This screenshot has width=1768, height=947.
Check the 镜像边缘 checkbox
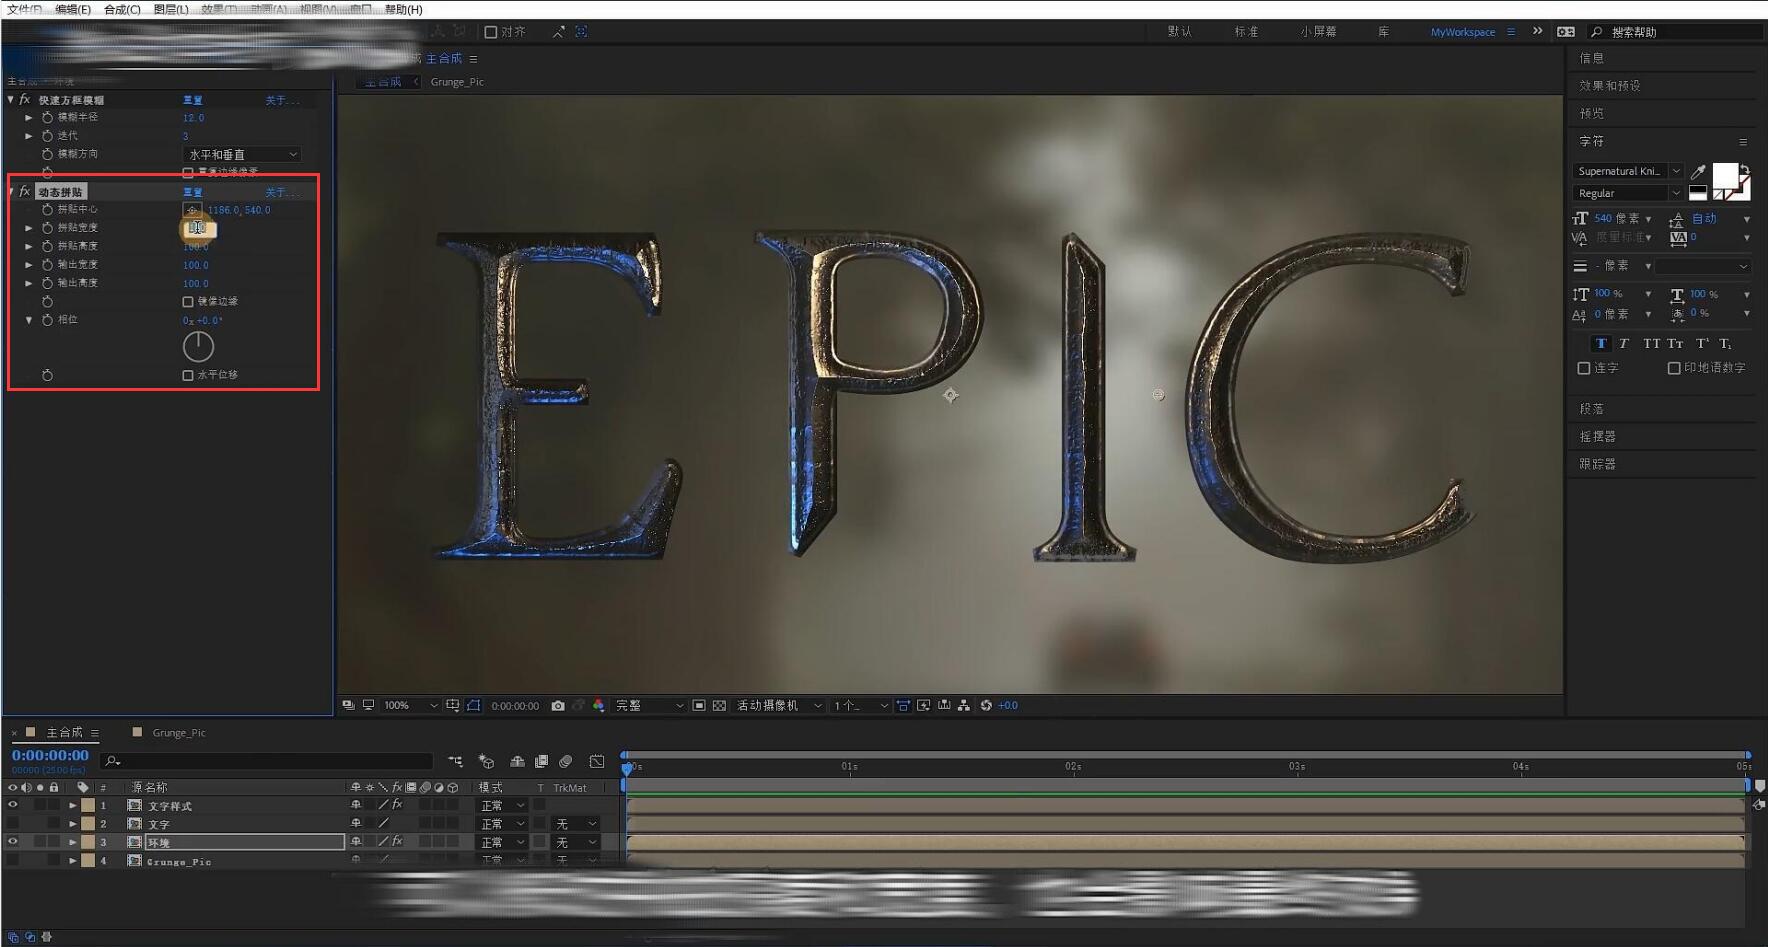pyautogui.click(x=188, y=301)
